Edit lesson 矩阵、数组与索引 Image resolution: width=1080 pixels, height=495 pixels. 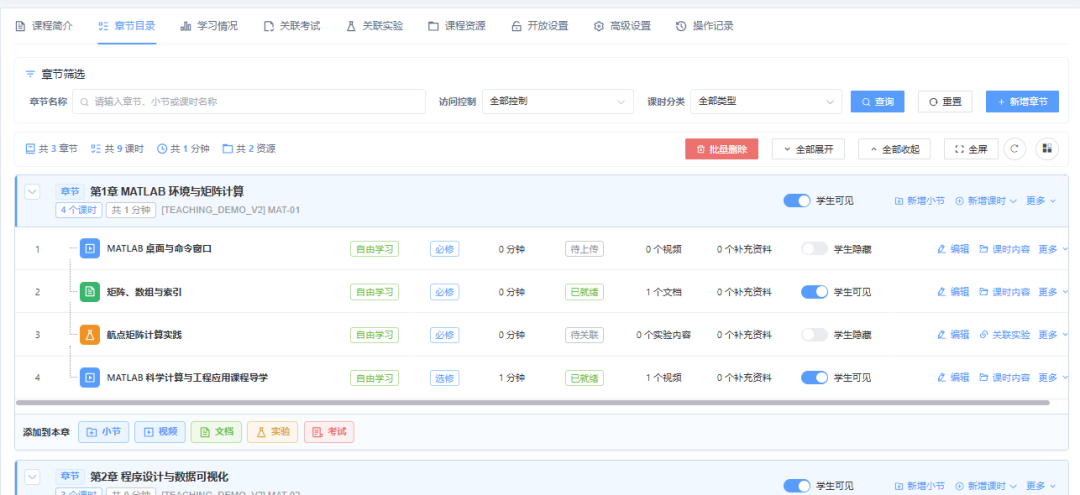pyautogui.click(x=954, y=292)
